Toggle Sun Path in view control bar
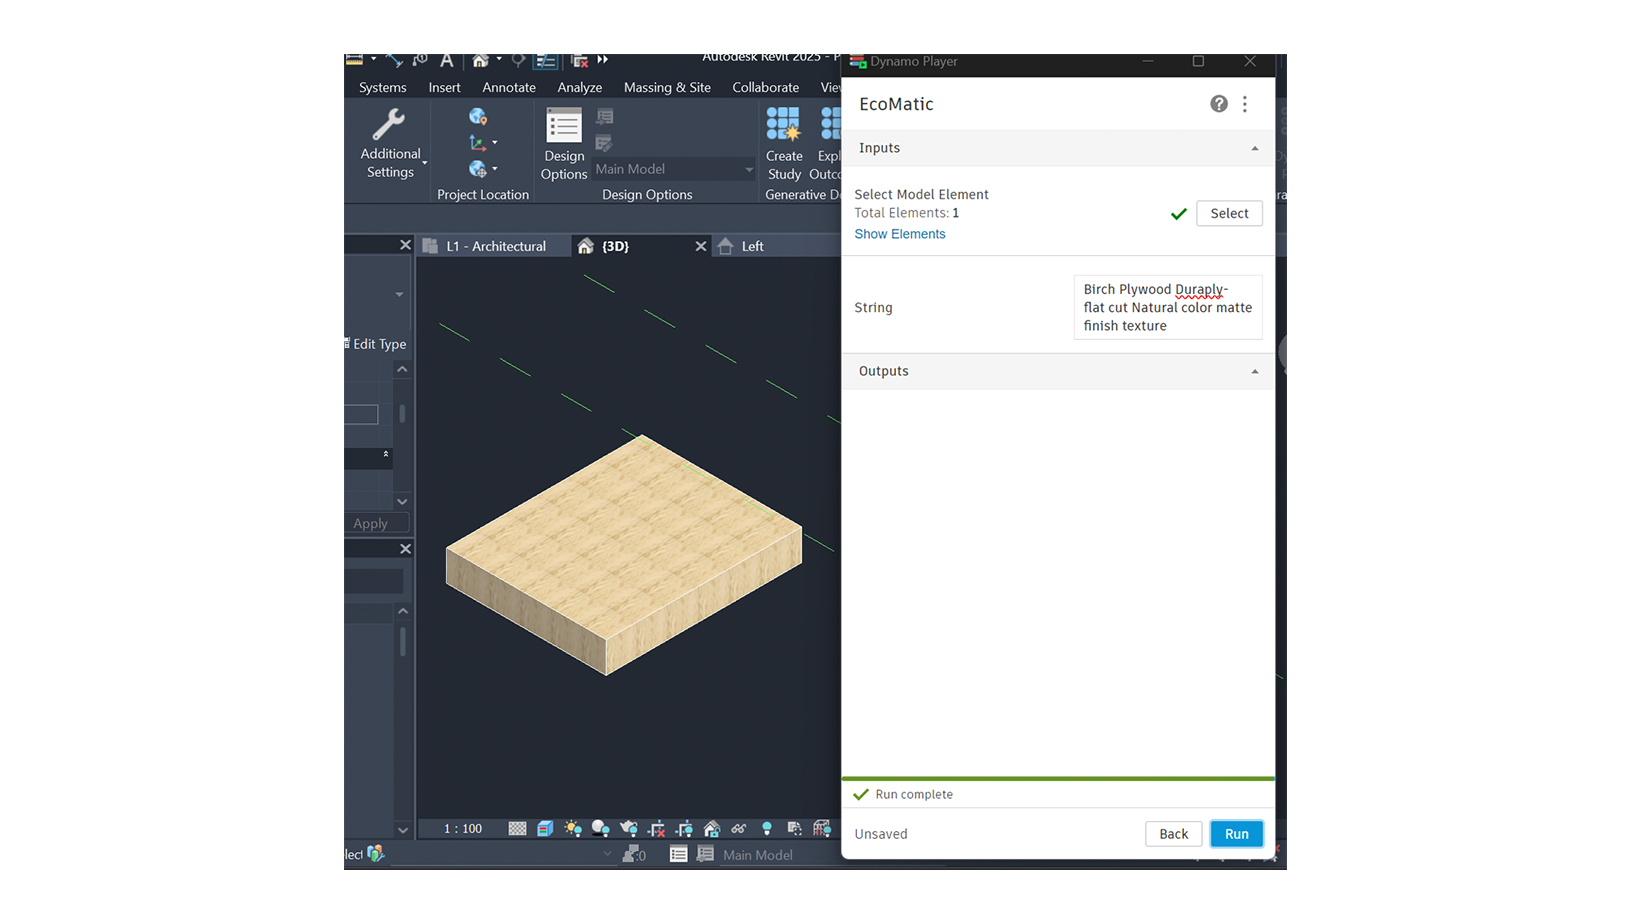The height and width of the screenshot is (923, 1640). coord(573,829)
